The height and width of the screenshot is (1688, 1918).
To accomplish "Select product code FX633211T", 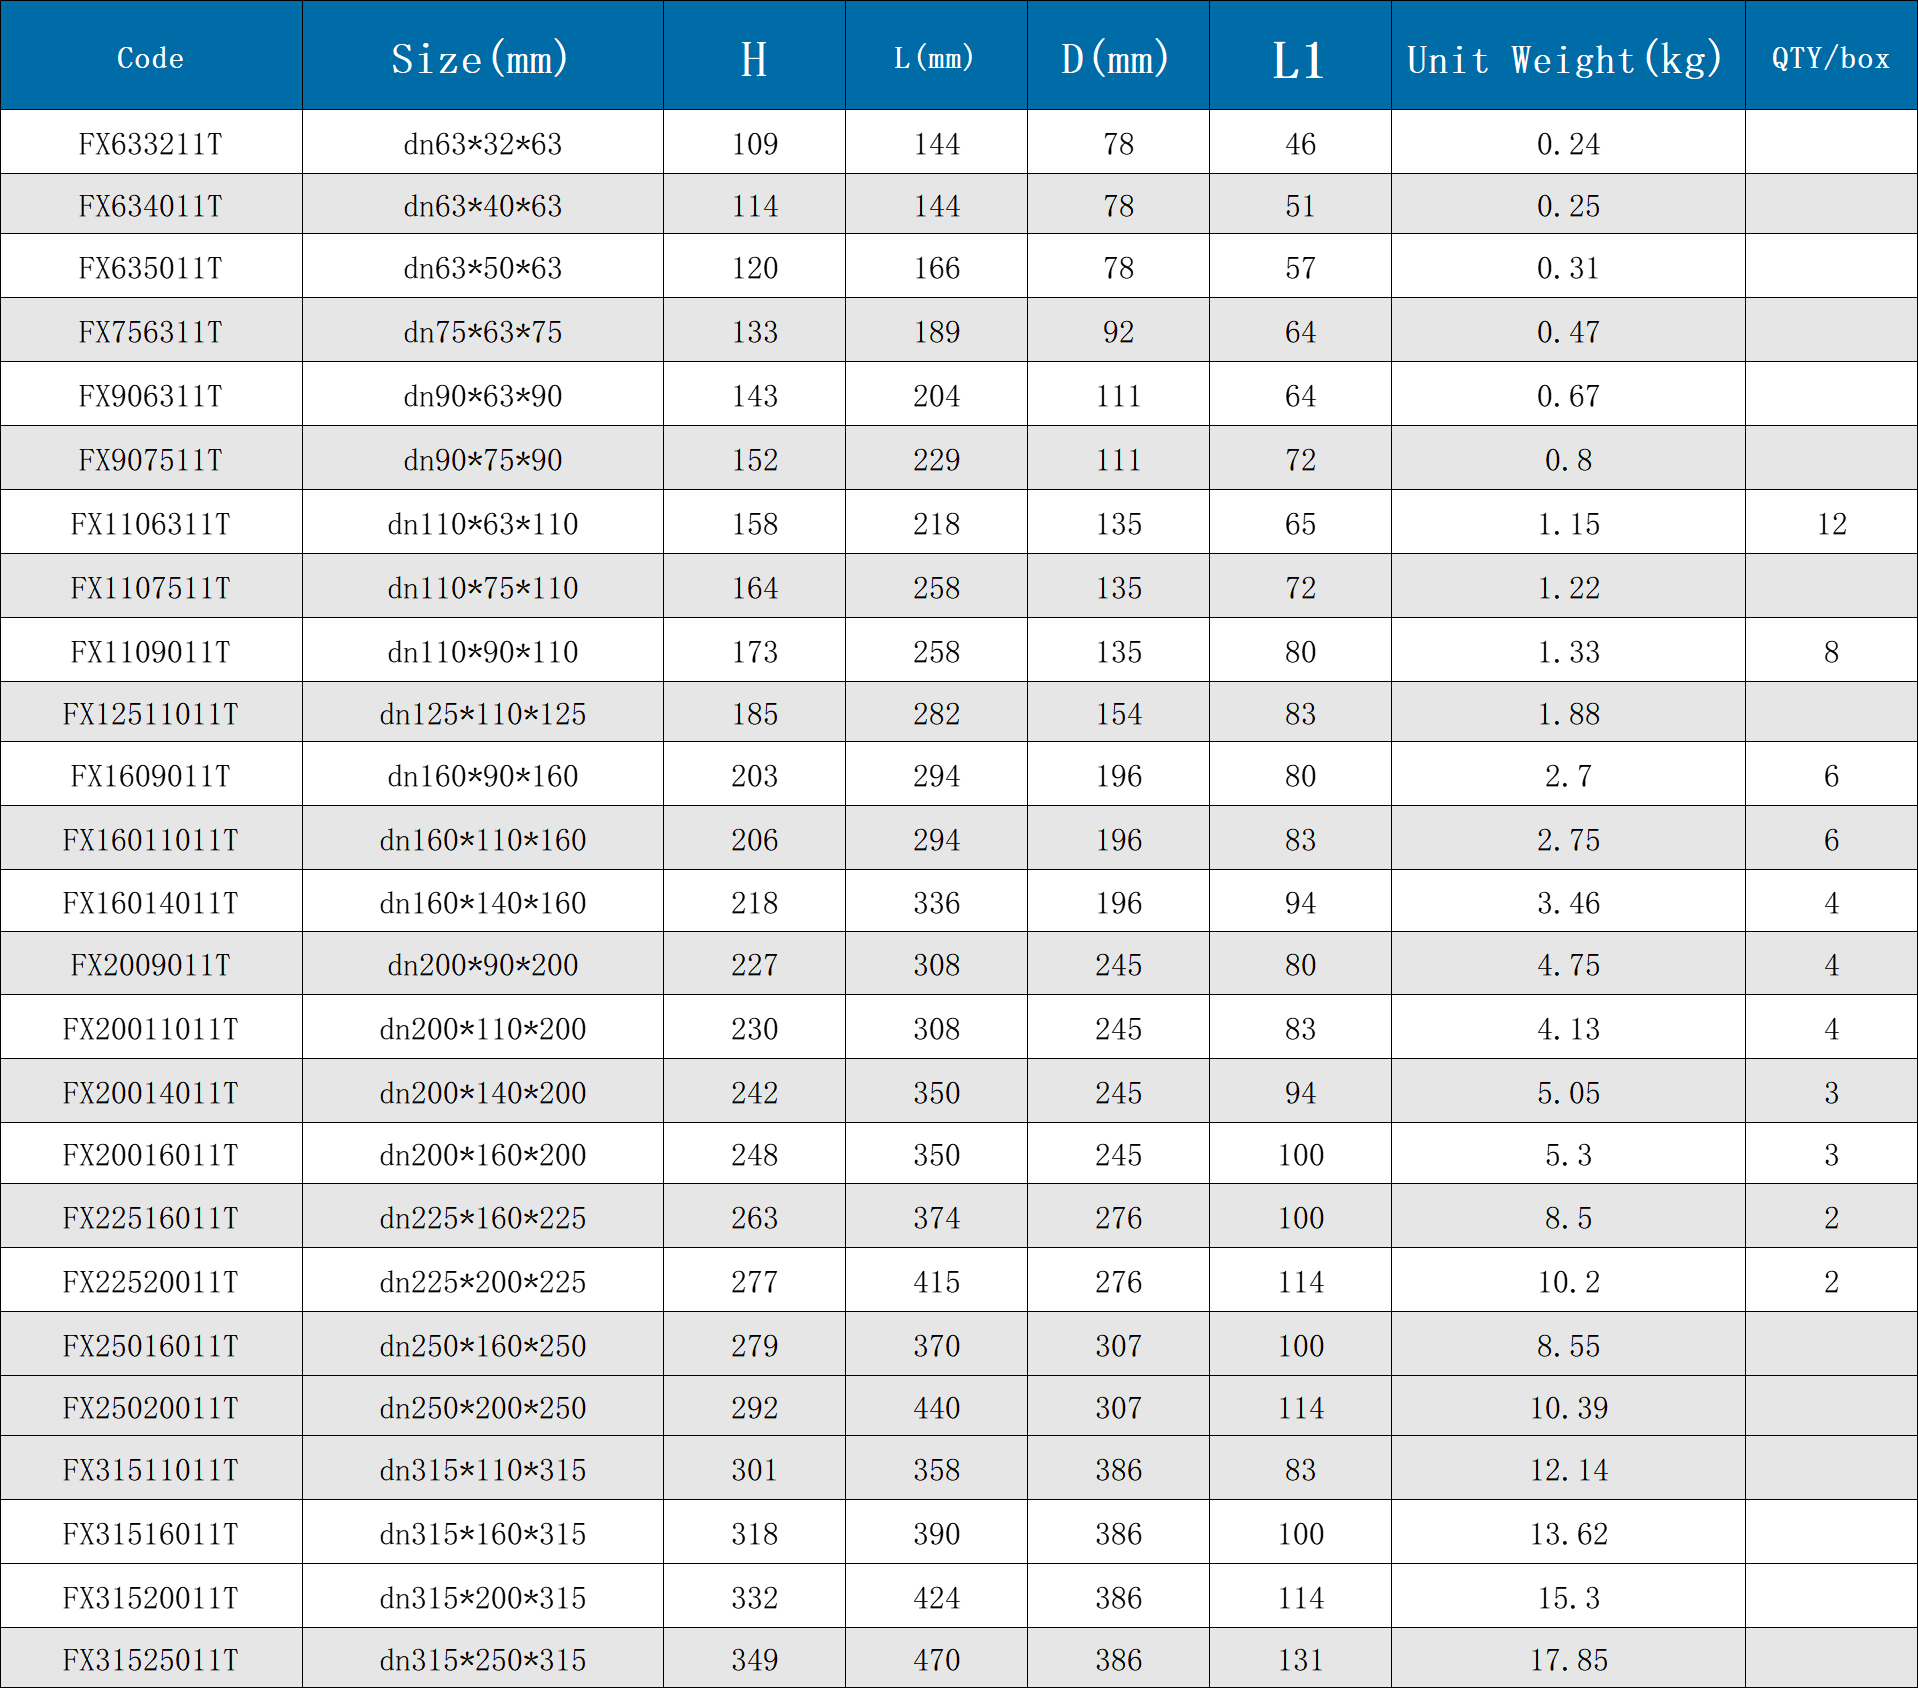I will tap(150, 144).
